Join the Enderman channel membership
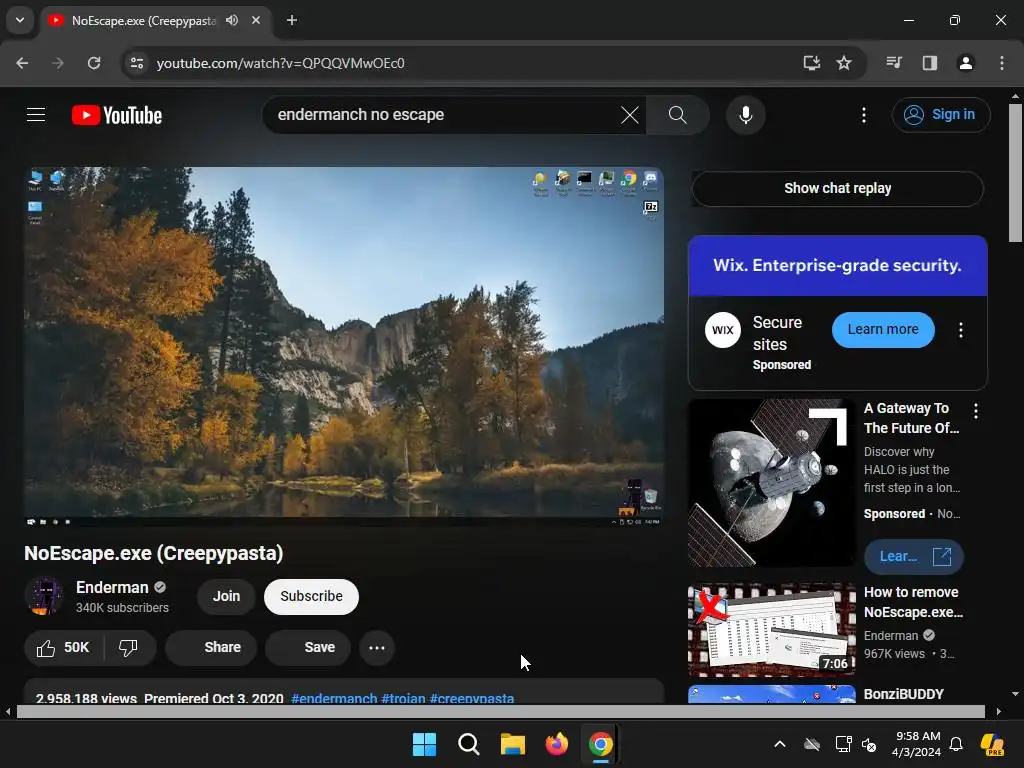This screenshot has height=768, width=1024. coord(226,596)
